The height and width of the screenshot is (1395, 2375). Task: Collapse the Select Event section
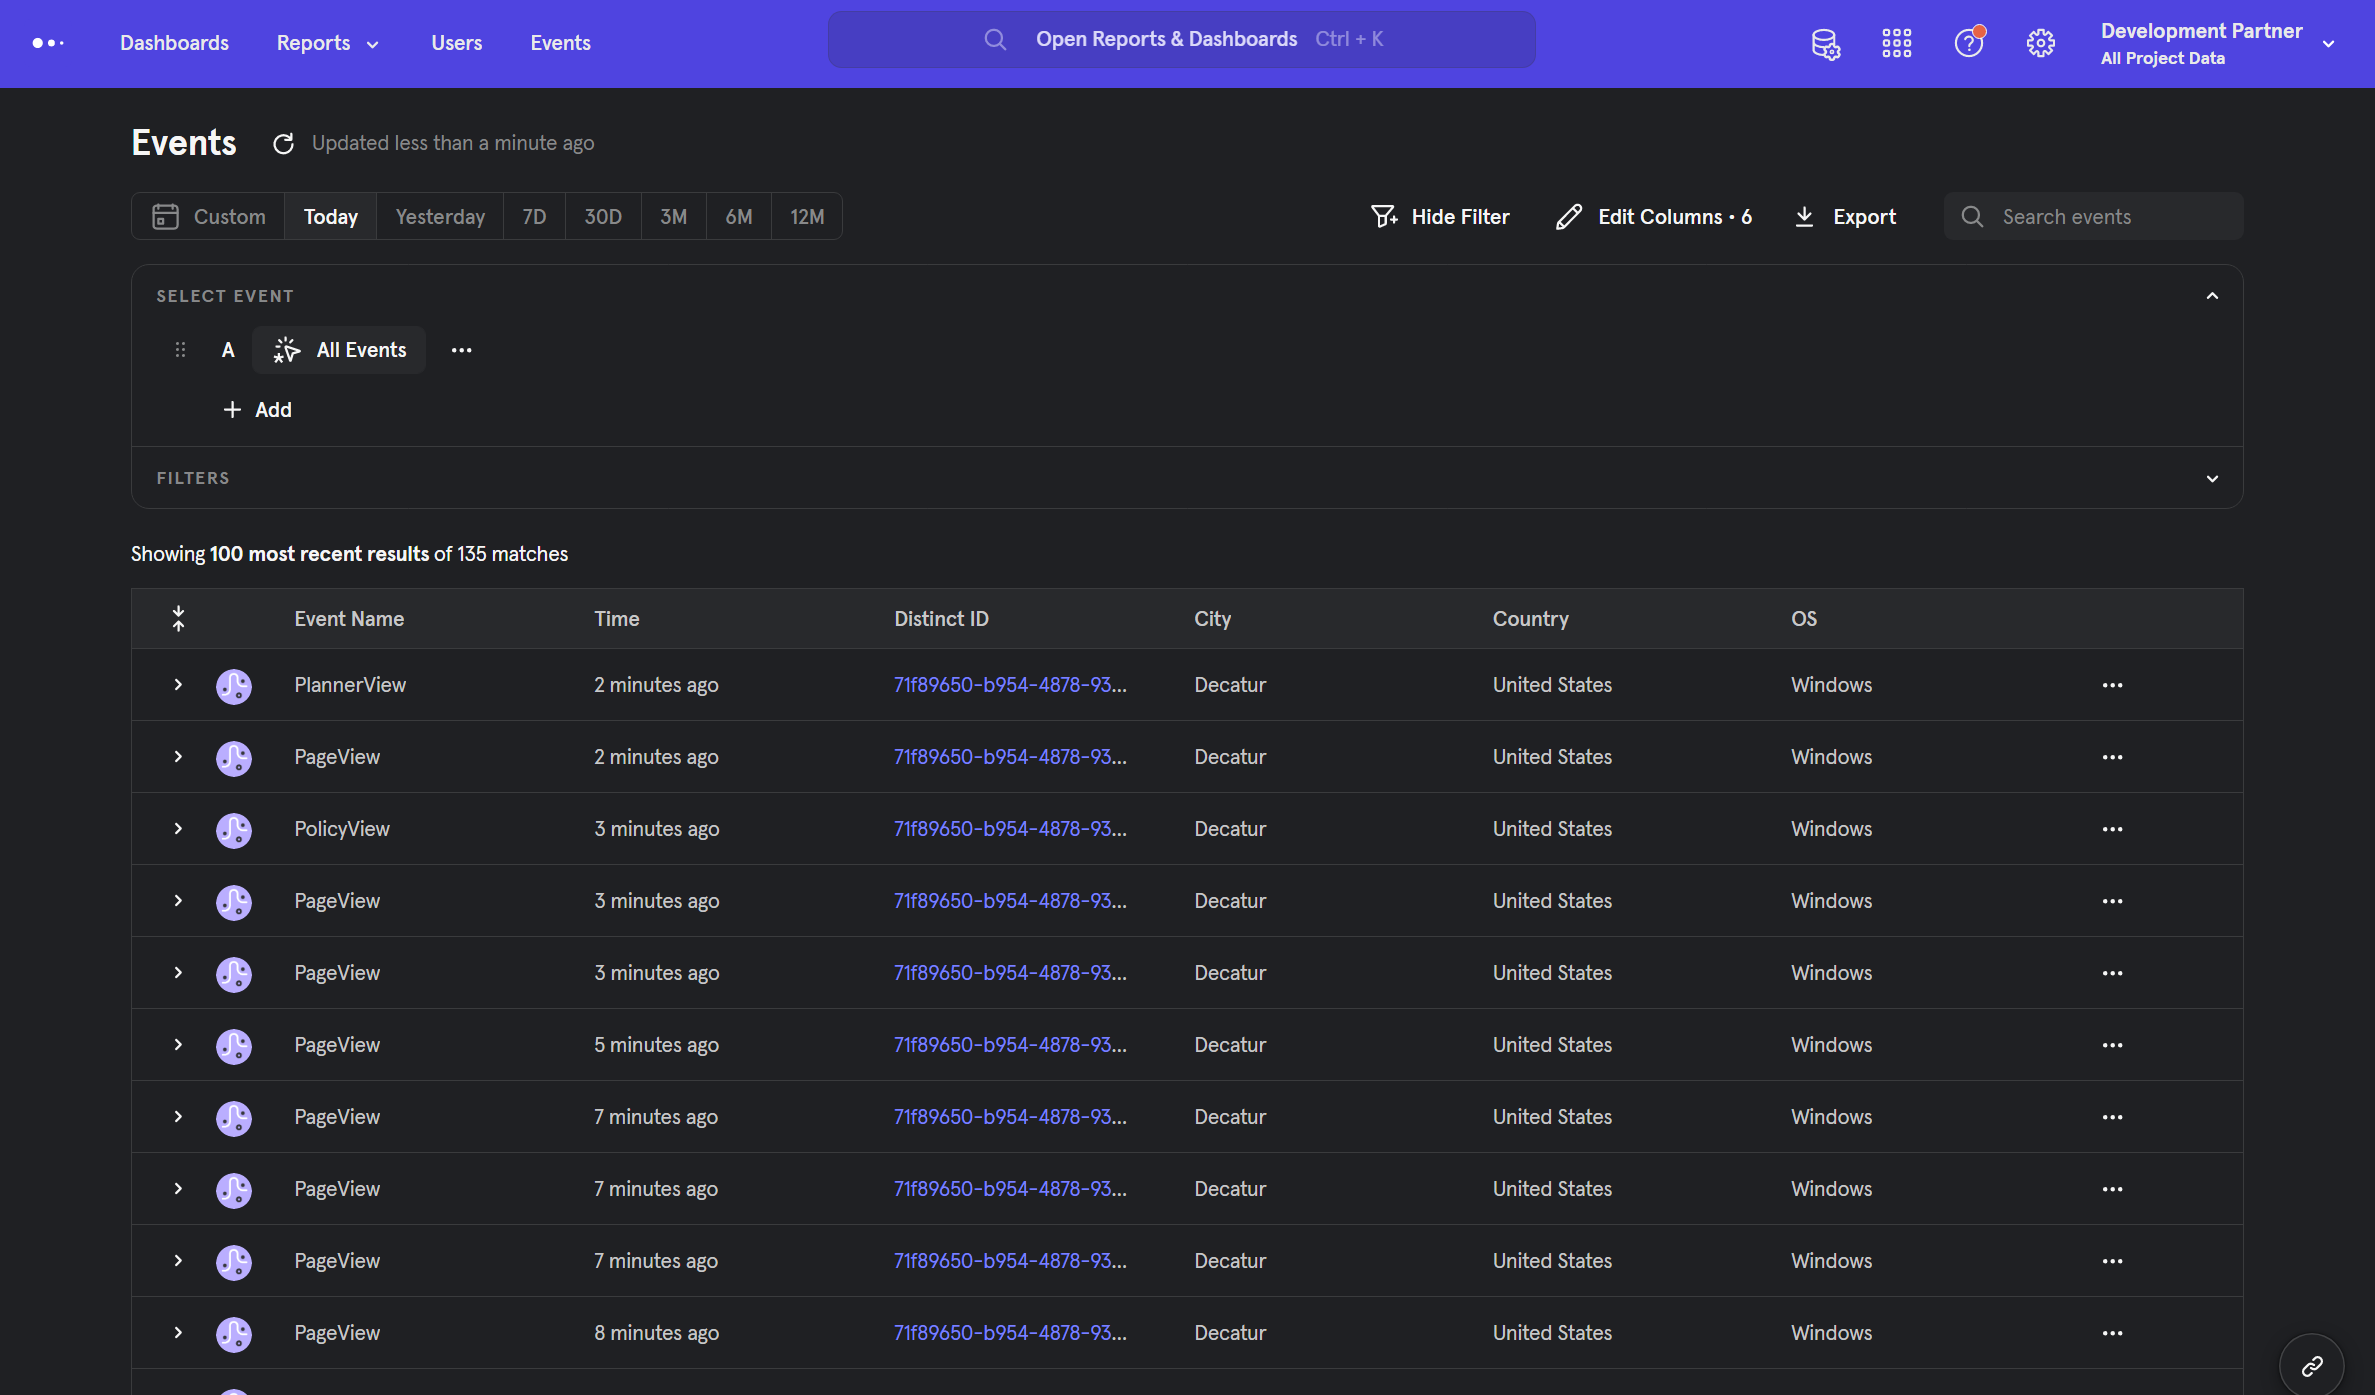point(2212,296)
